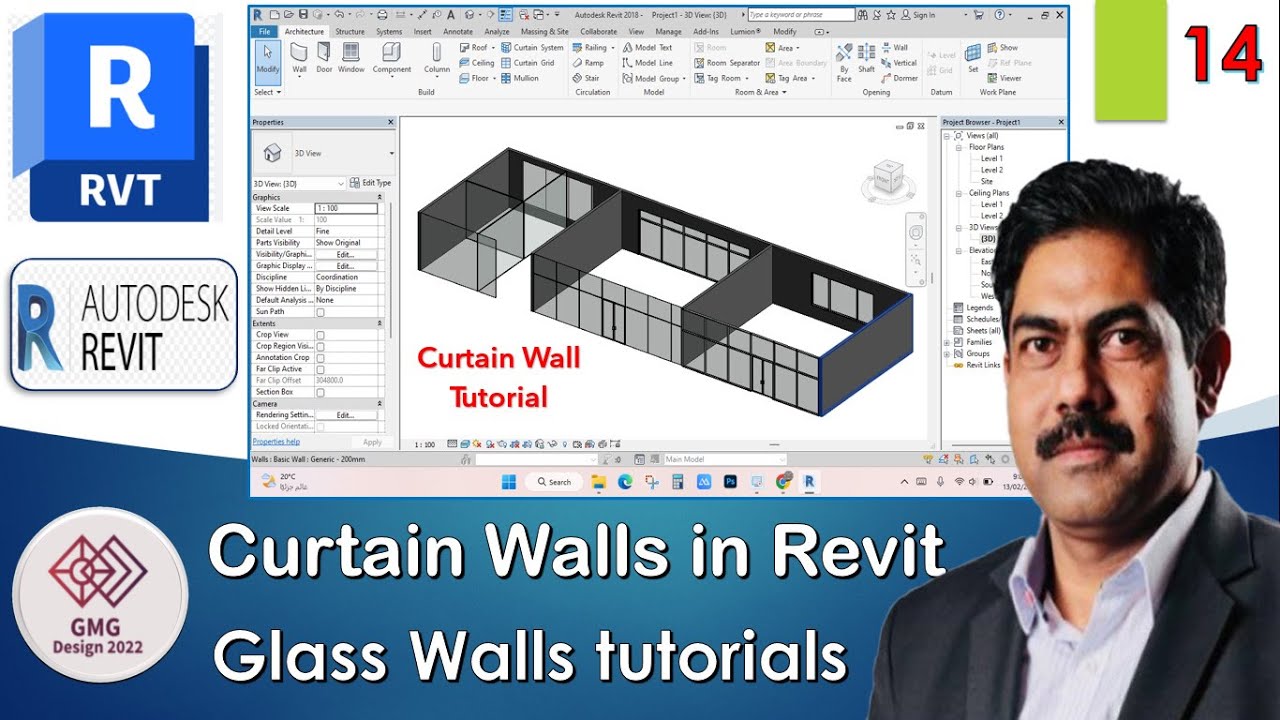The height and width of the screenshot is (720, 1280).
Task: Start the Curtain Grid tool
Action: point(527,62)
